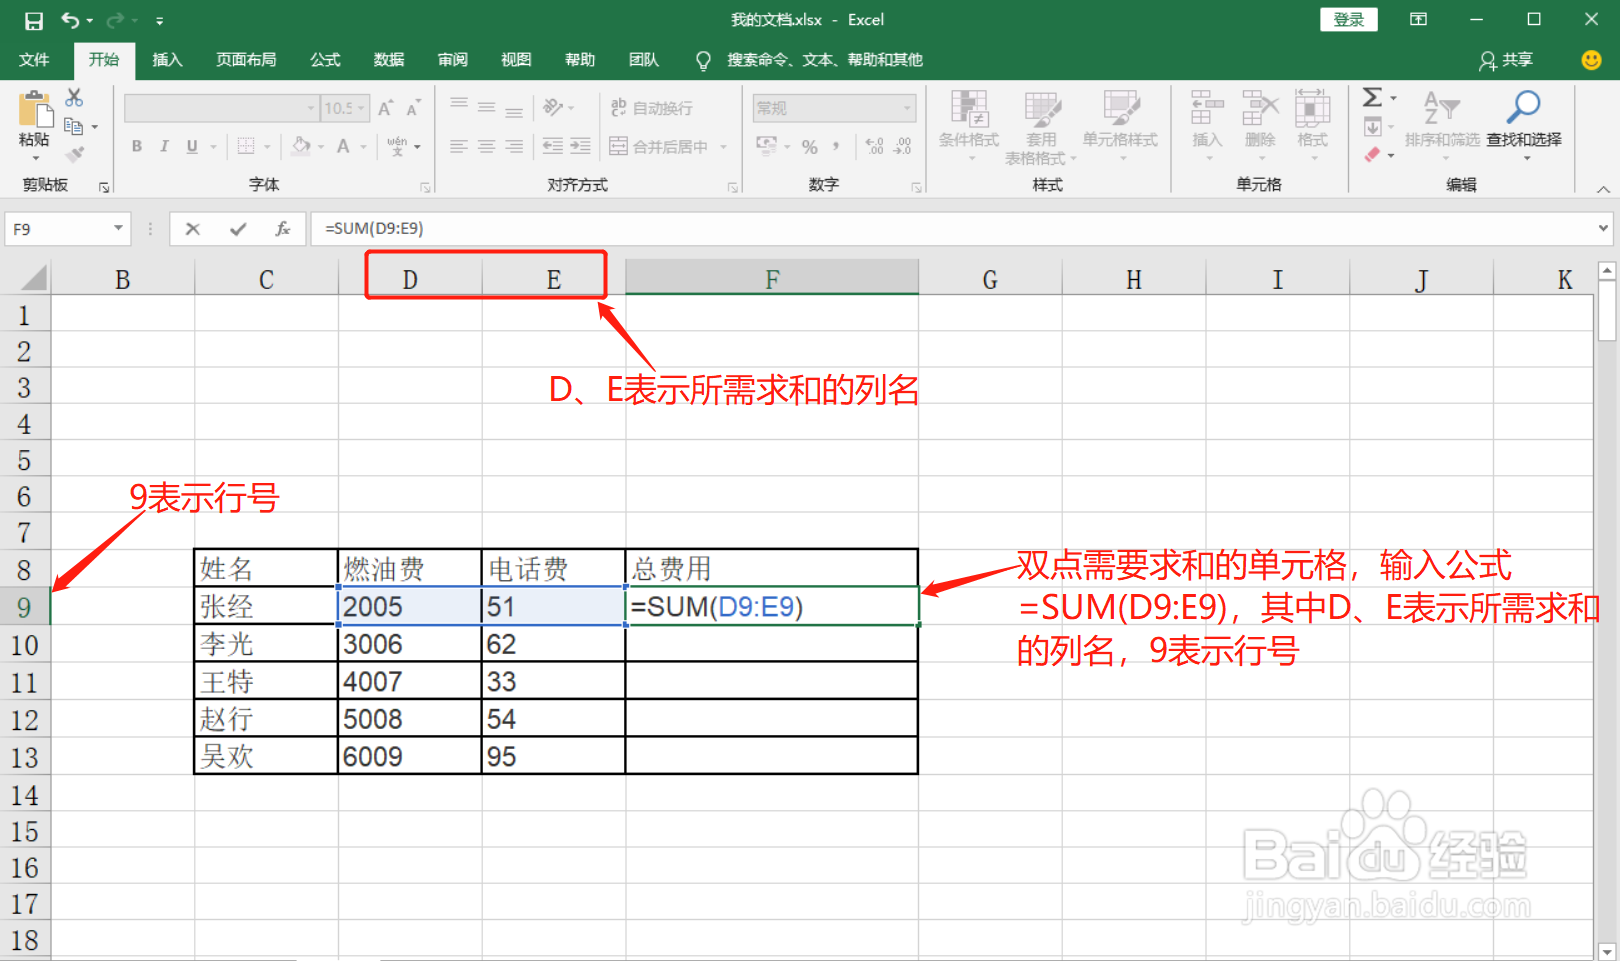Viewport: 1620px width, 961px height.
Task: Click the AutoSum Σ icon
Action: click(x=1372, y=97)
